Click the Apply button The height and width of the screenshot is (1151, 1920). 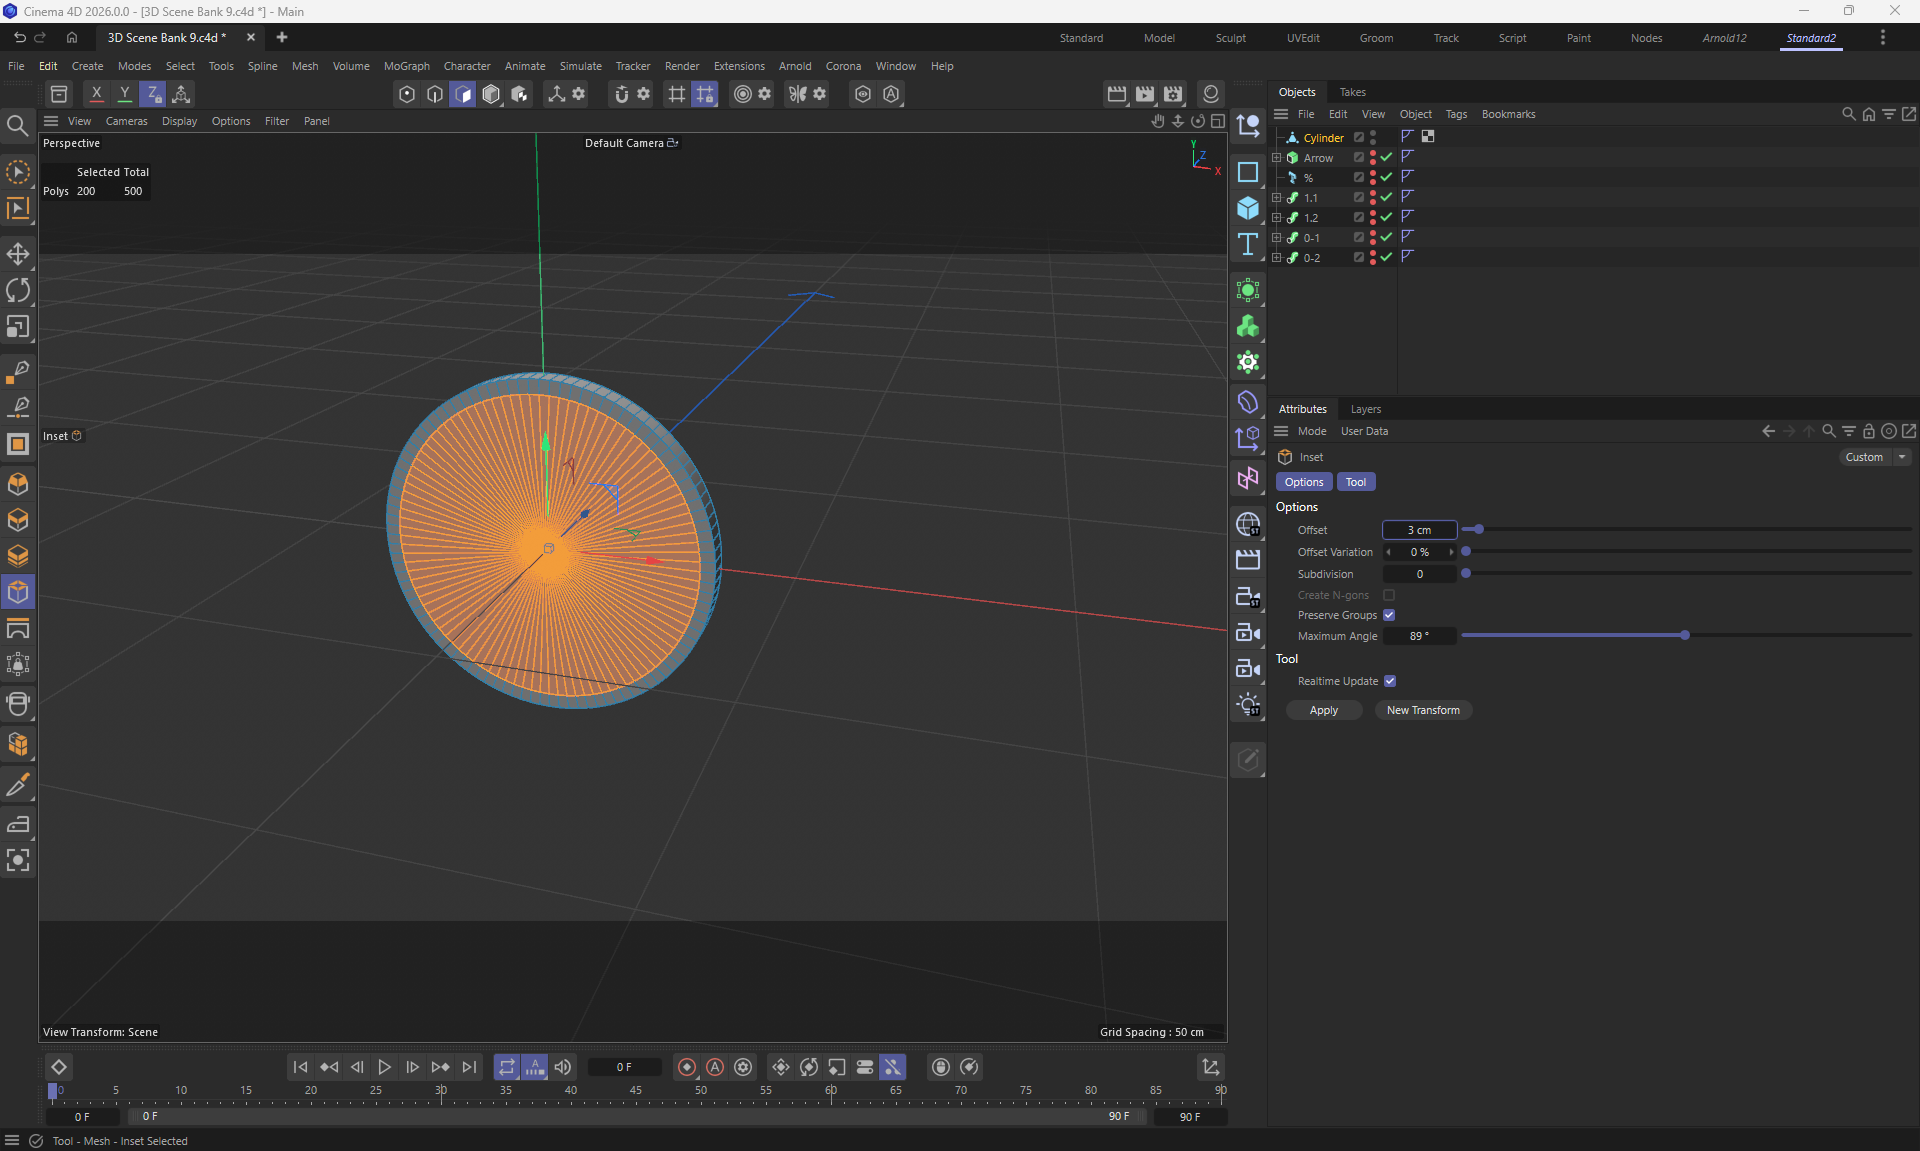pyautogui.click(x=1323, y=710)
